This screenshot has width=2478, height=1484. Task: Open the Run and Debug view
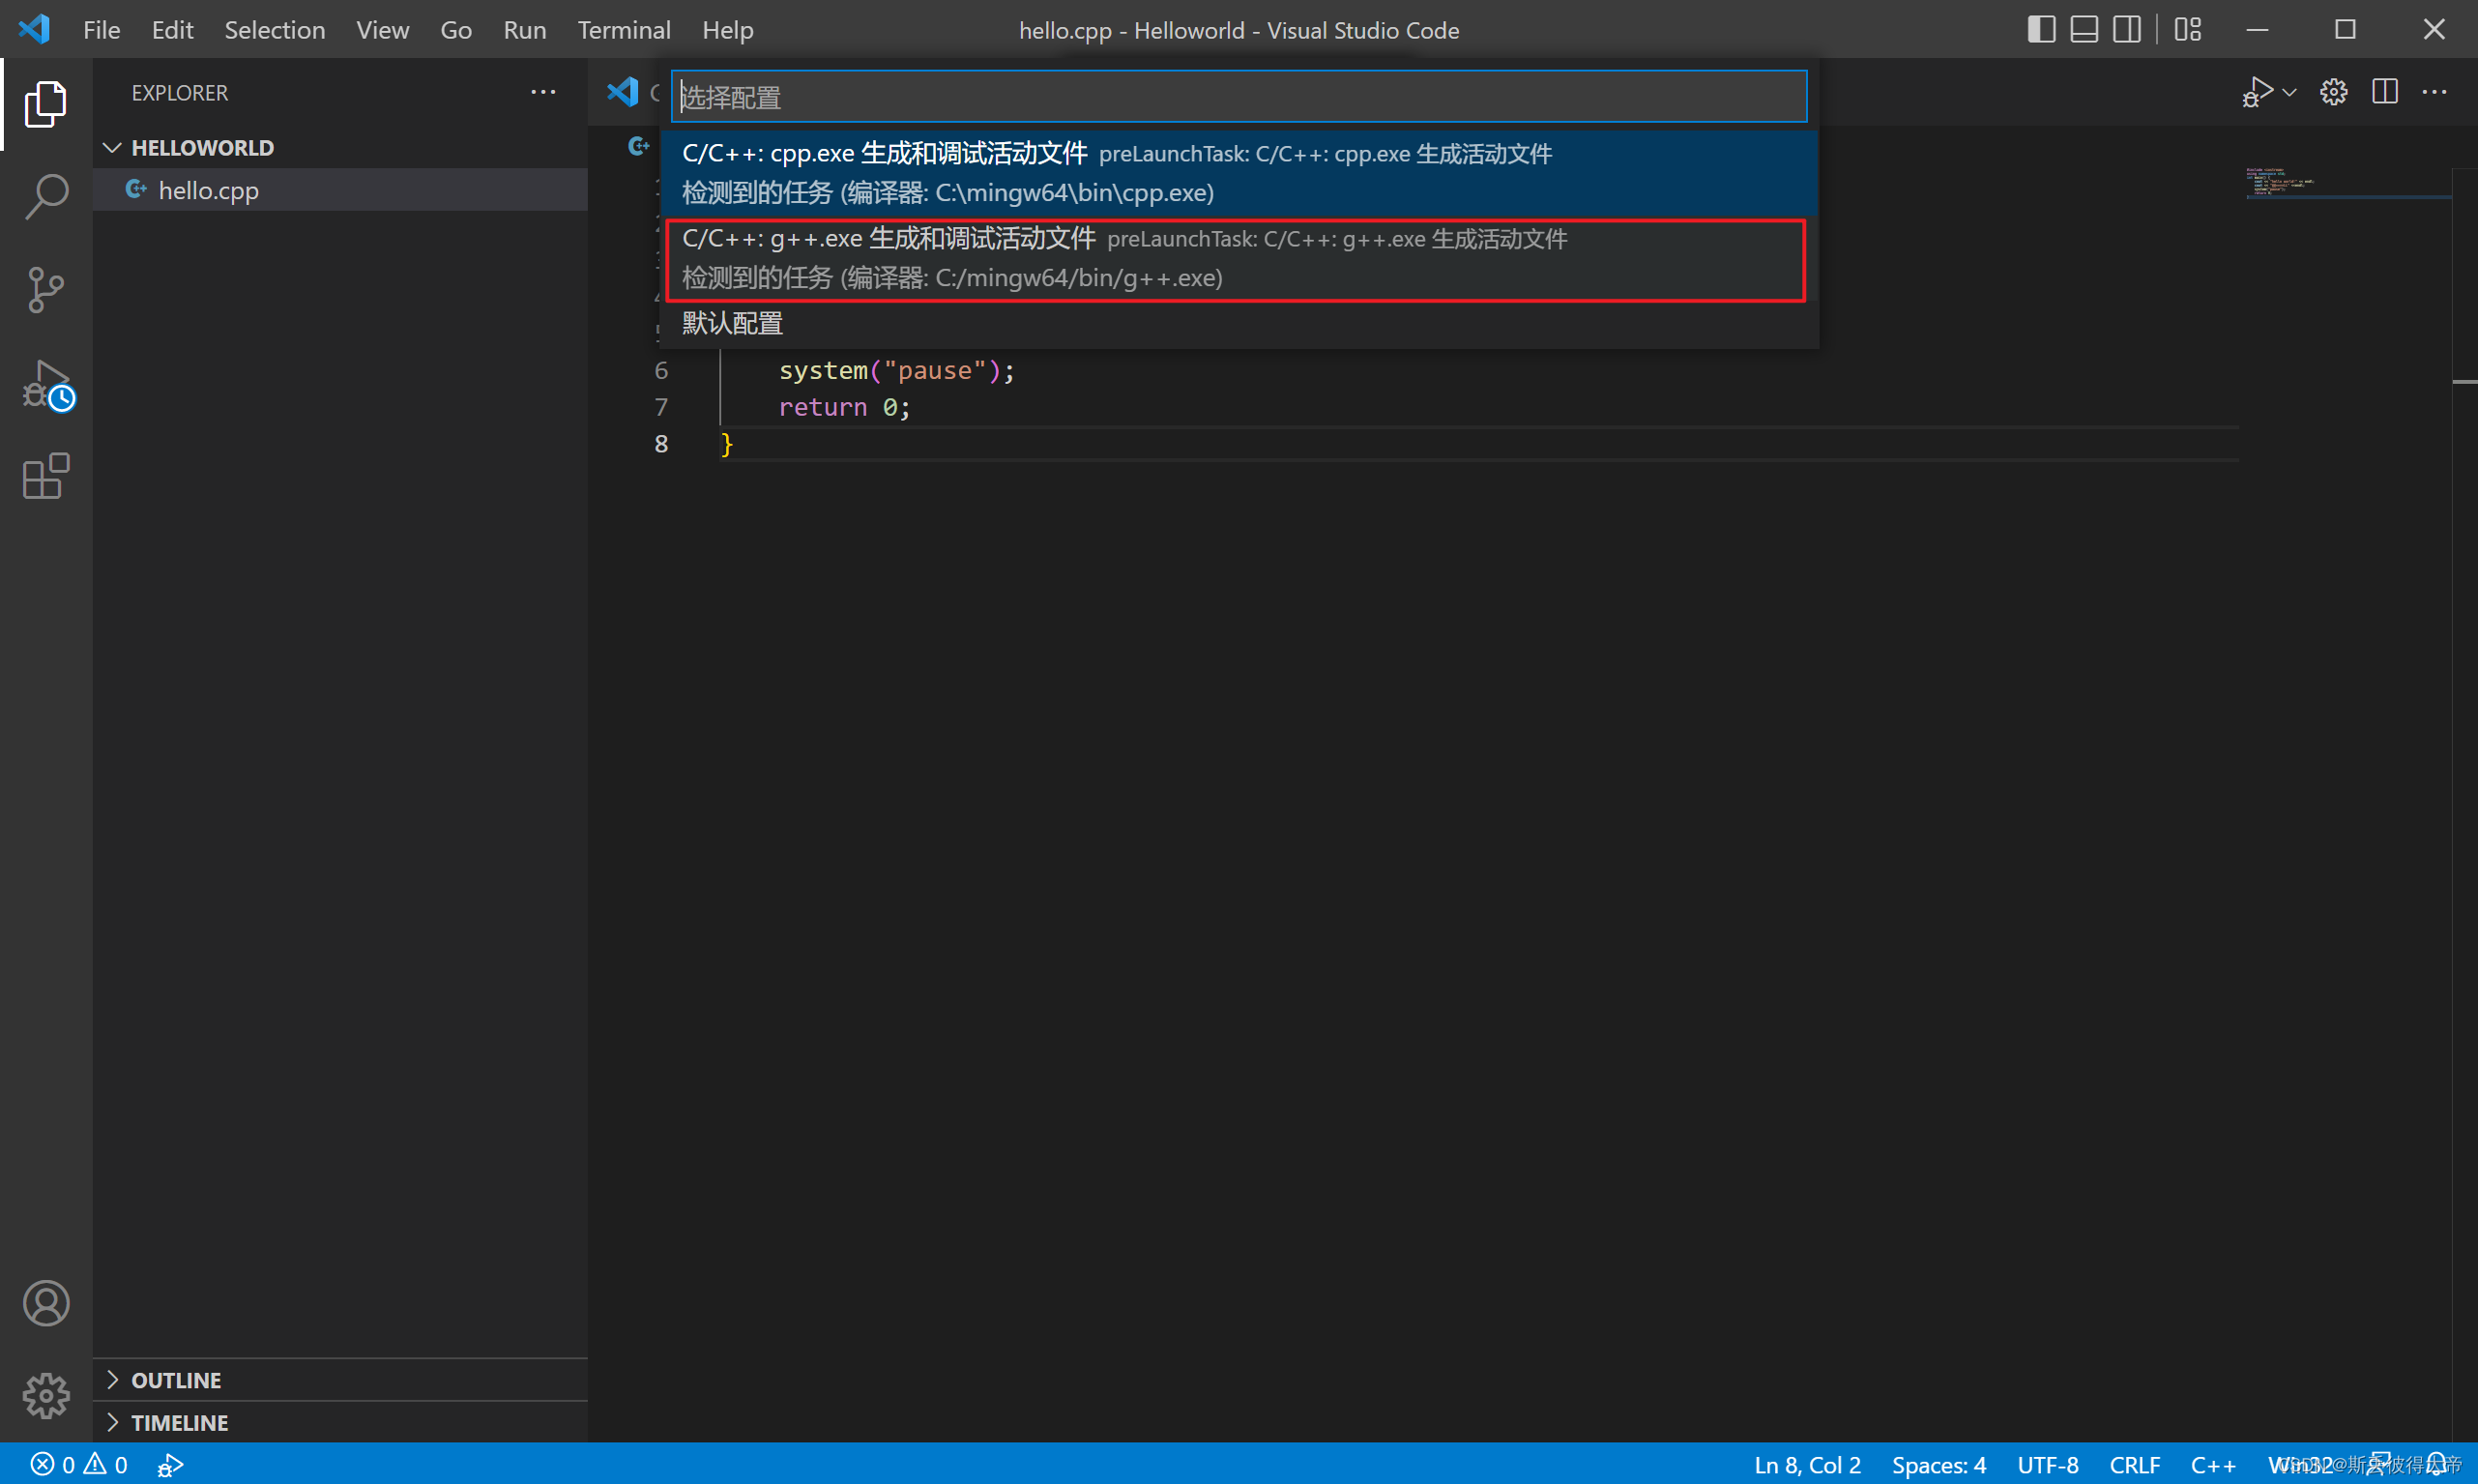click(x=47, y=385)
